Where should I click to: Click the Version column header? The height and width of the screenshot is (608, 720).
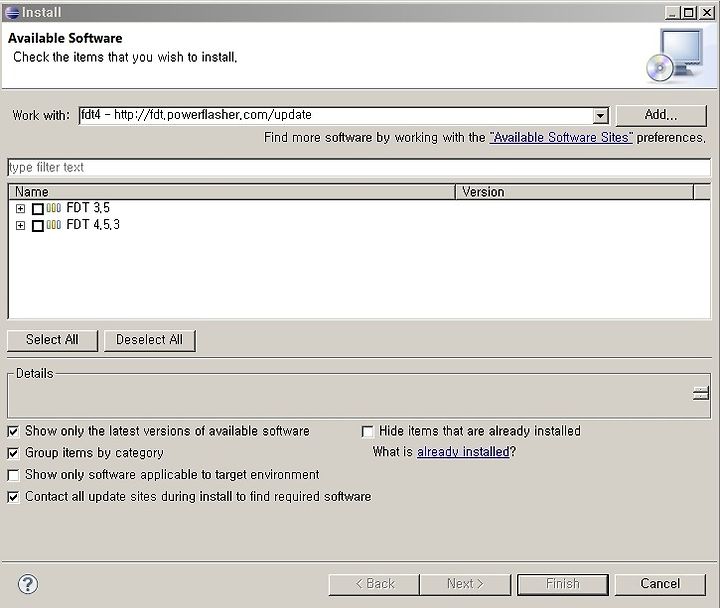(x=574, y=191)
